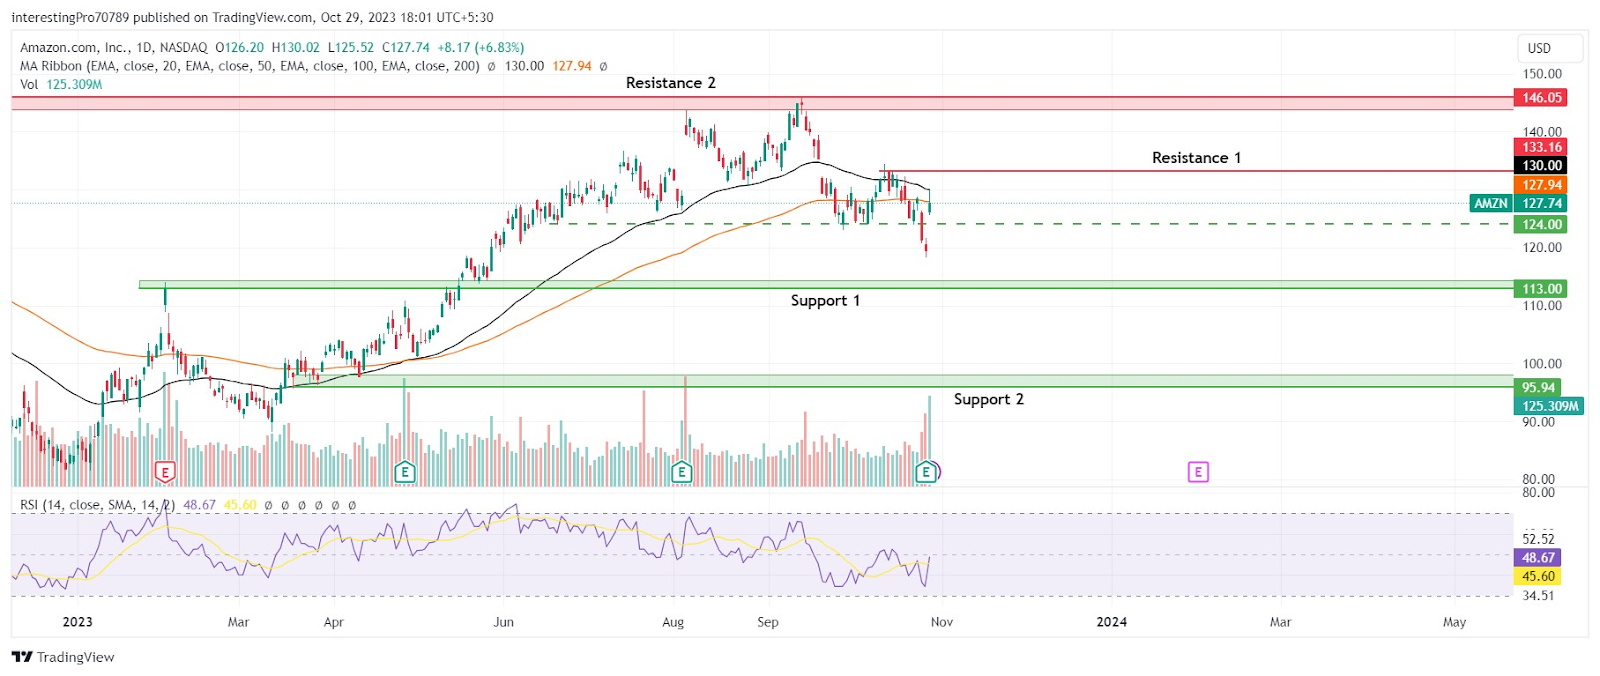Click the L125.52 low value

(351, 47)
